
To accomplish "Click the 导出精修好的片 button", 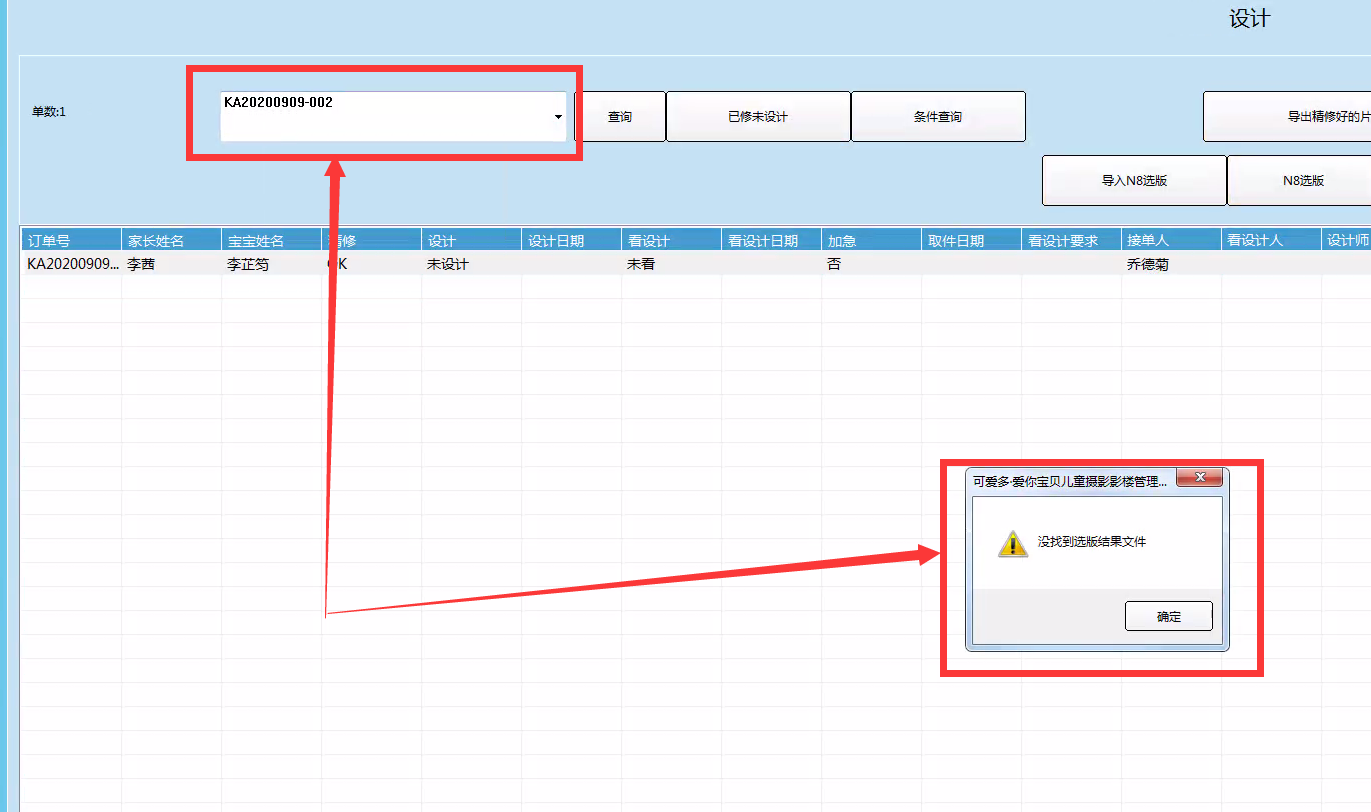I will (1287, 117).
